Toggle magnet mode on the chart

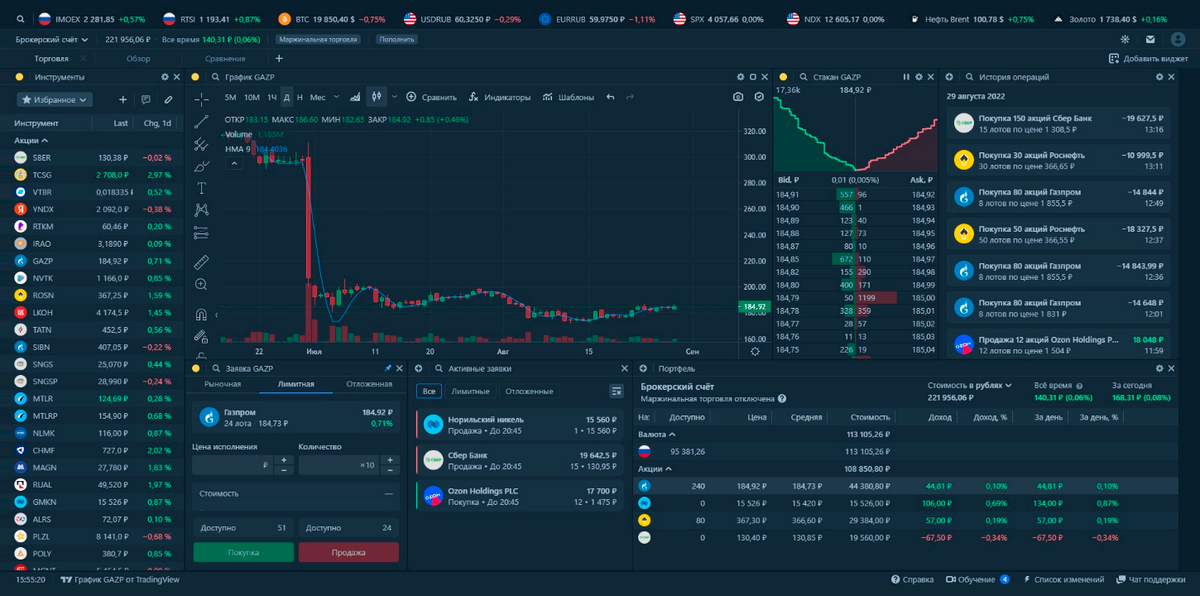coord(201,313)
